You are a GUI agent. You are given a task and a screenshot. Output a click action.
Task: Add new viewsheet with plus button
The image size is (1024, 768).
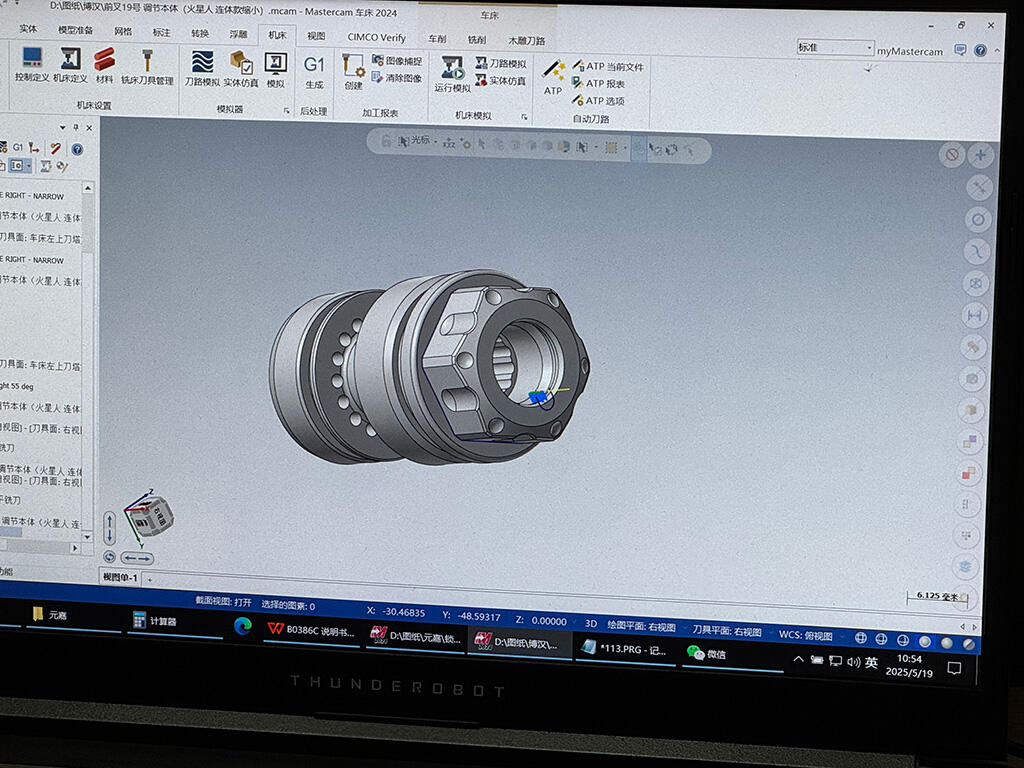point(150,579)
